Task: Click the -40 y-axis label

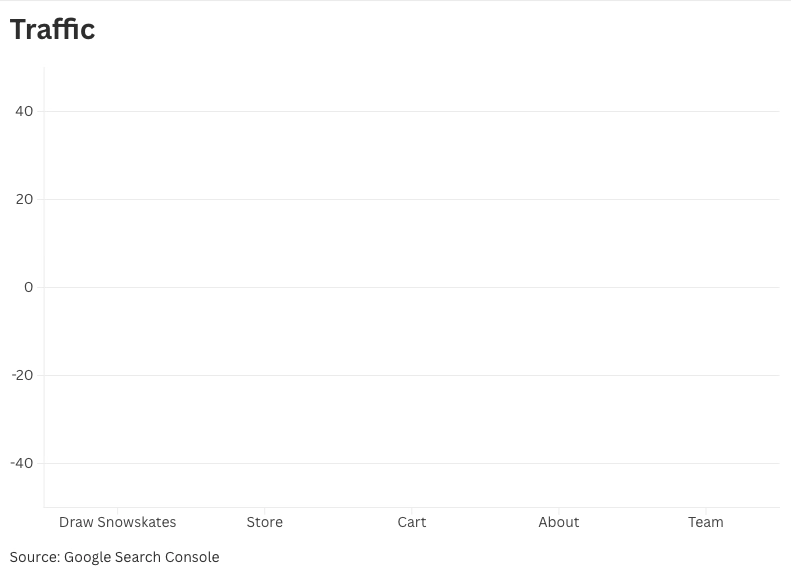Action: click(x=22, y=464)
